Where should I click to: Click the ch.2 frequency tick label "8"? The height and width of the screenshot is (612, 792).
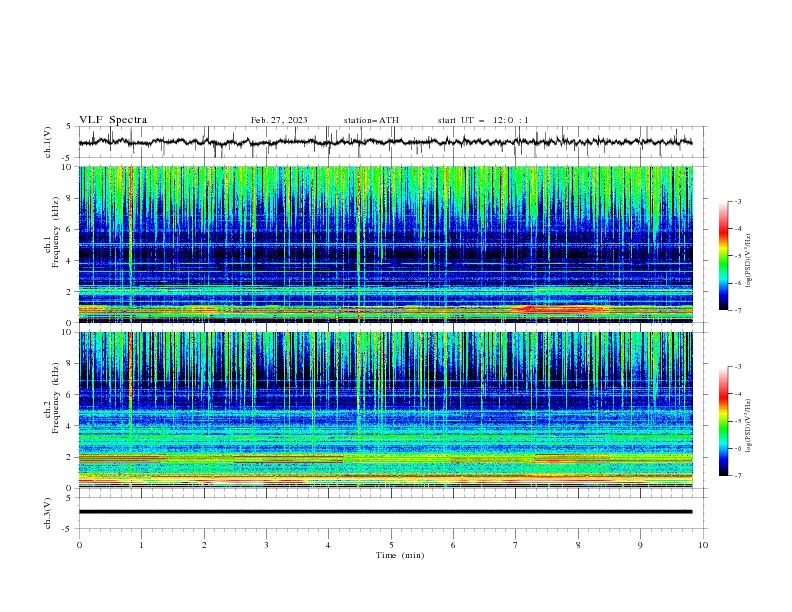tap(70, 364)
